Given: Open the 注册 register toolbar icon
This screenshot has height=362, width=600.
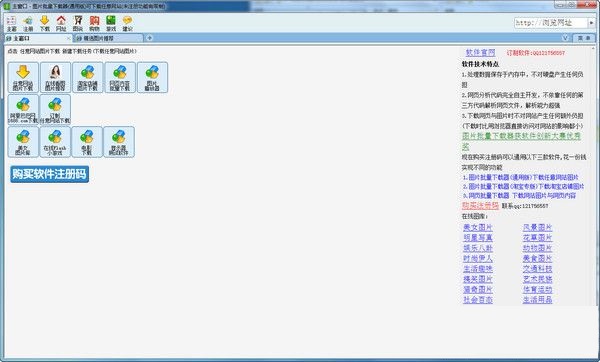Looking at the screenshot, I should click(28, 24).
